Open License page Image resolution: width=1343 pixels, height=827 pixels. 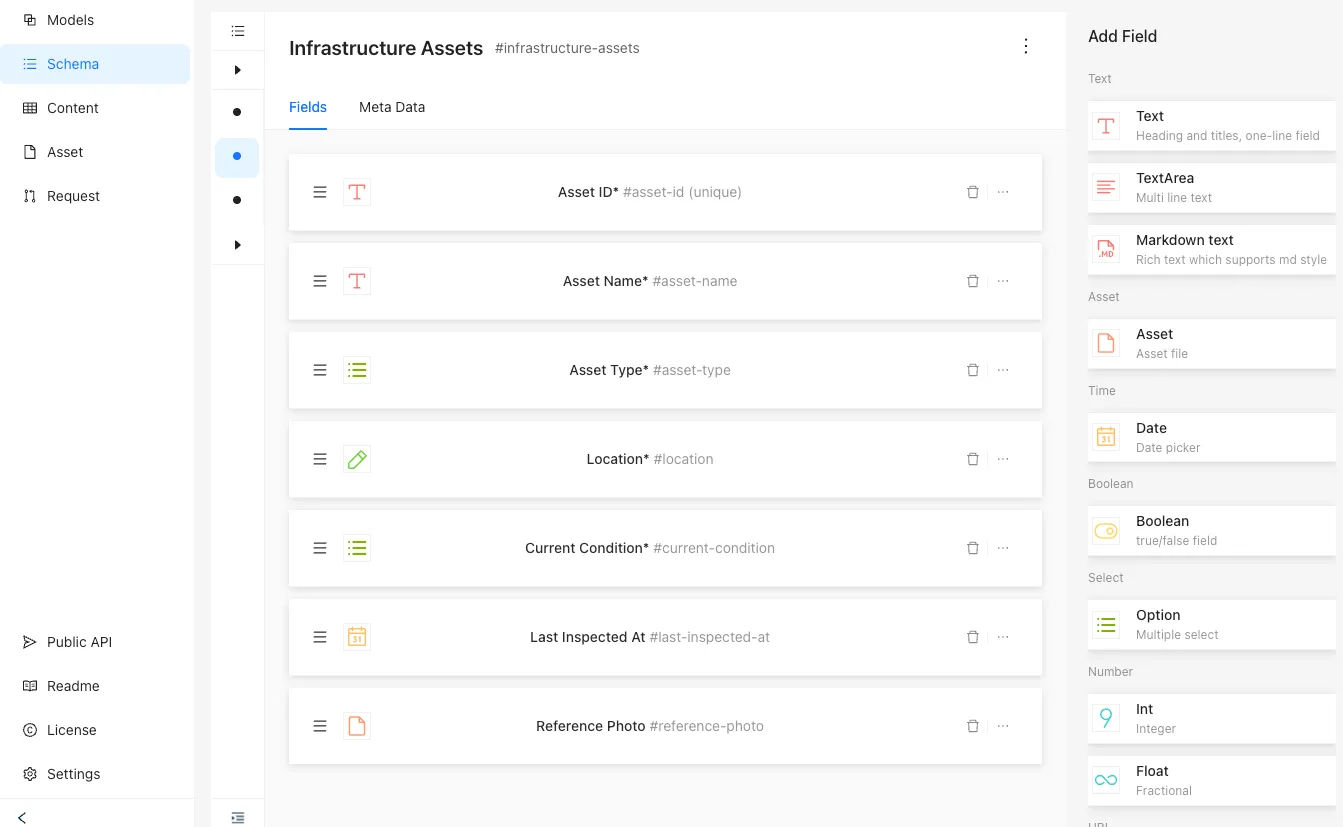pyautogui.click(x=95, y=730)
